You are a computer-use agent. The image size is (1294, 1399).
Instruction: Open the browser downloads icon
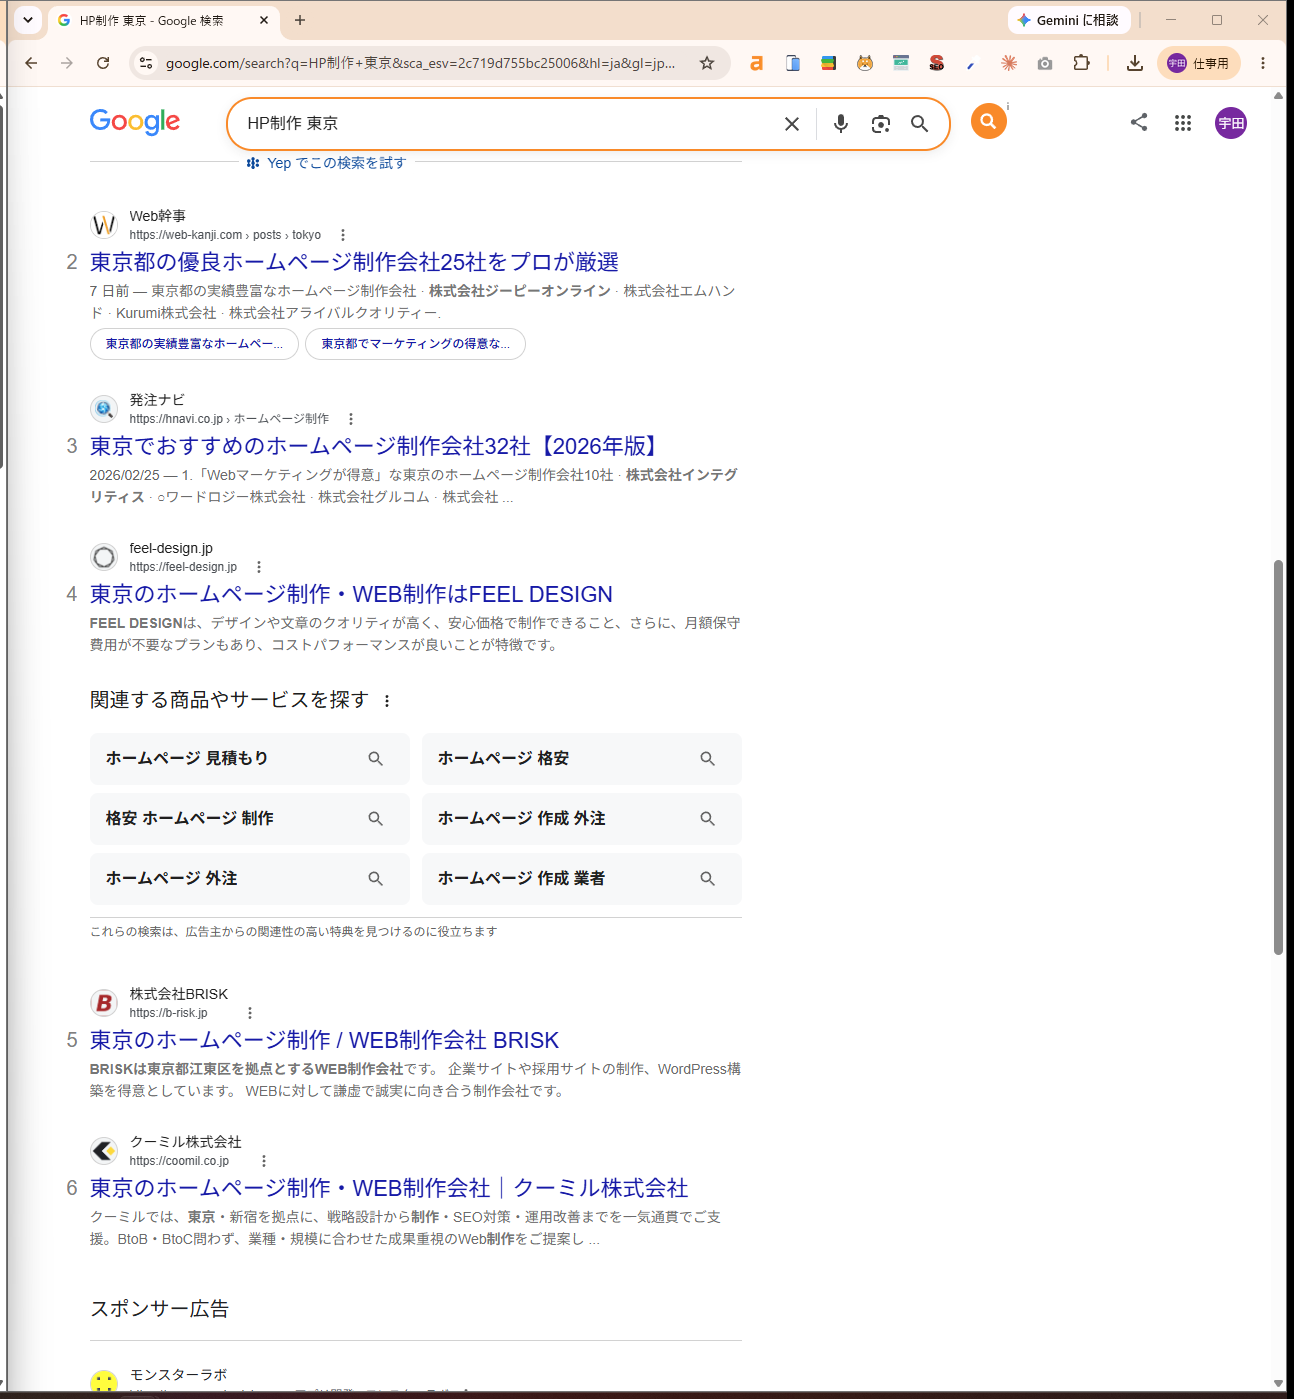click(x=1135, y=63)
